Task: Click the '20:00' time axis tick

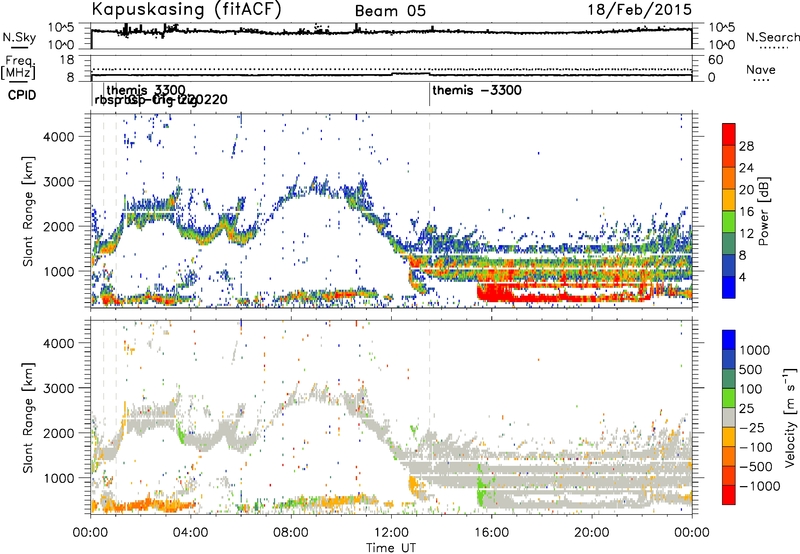Action: click(x=592, y=533)
